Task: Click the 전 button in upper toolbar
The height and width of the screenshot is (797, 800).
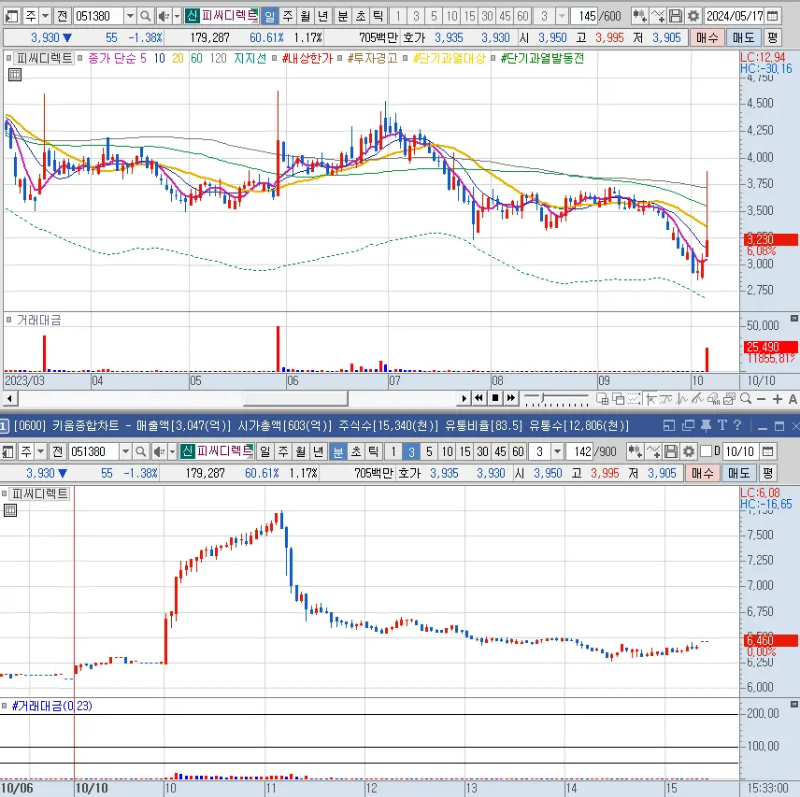Action: (x=62, y=16)
